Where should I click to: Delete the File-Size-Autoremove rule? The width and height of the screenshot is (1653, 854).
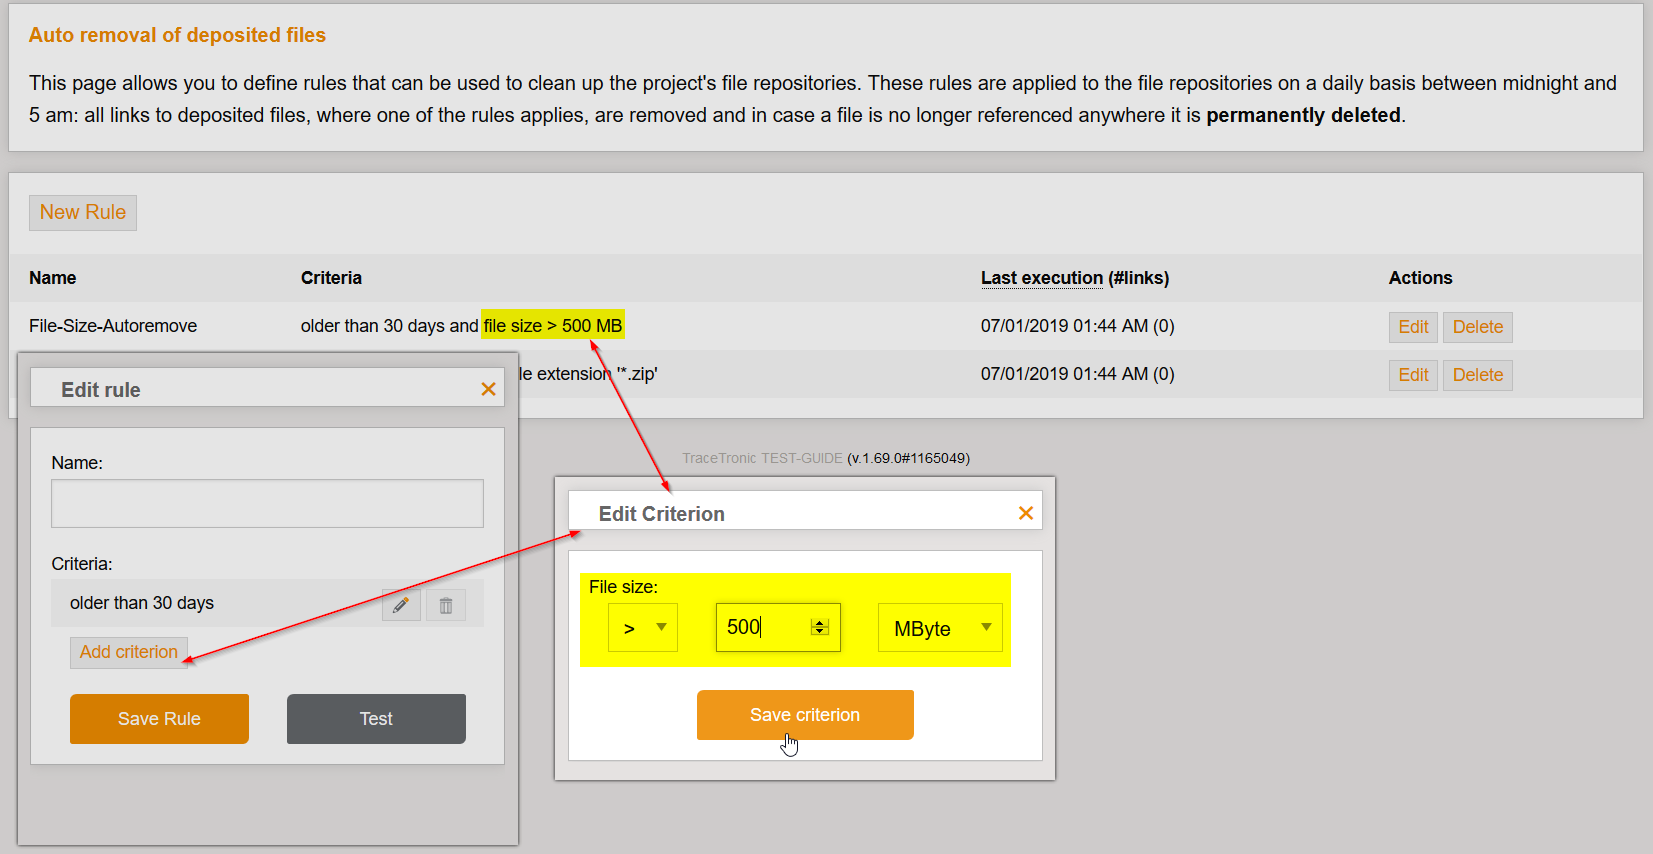click(x=1477, y=327)
